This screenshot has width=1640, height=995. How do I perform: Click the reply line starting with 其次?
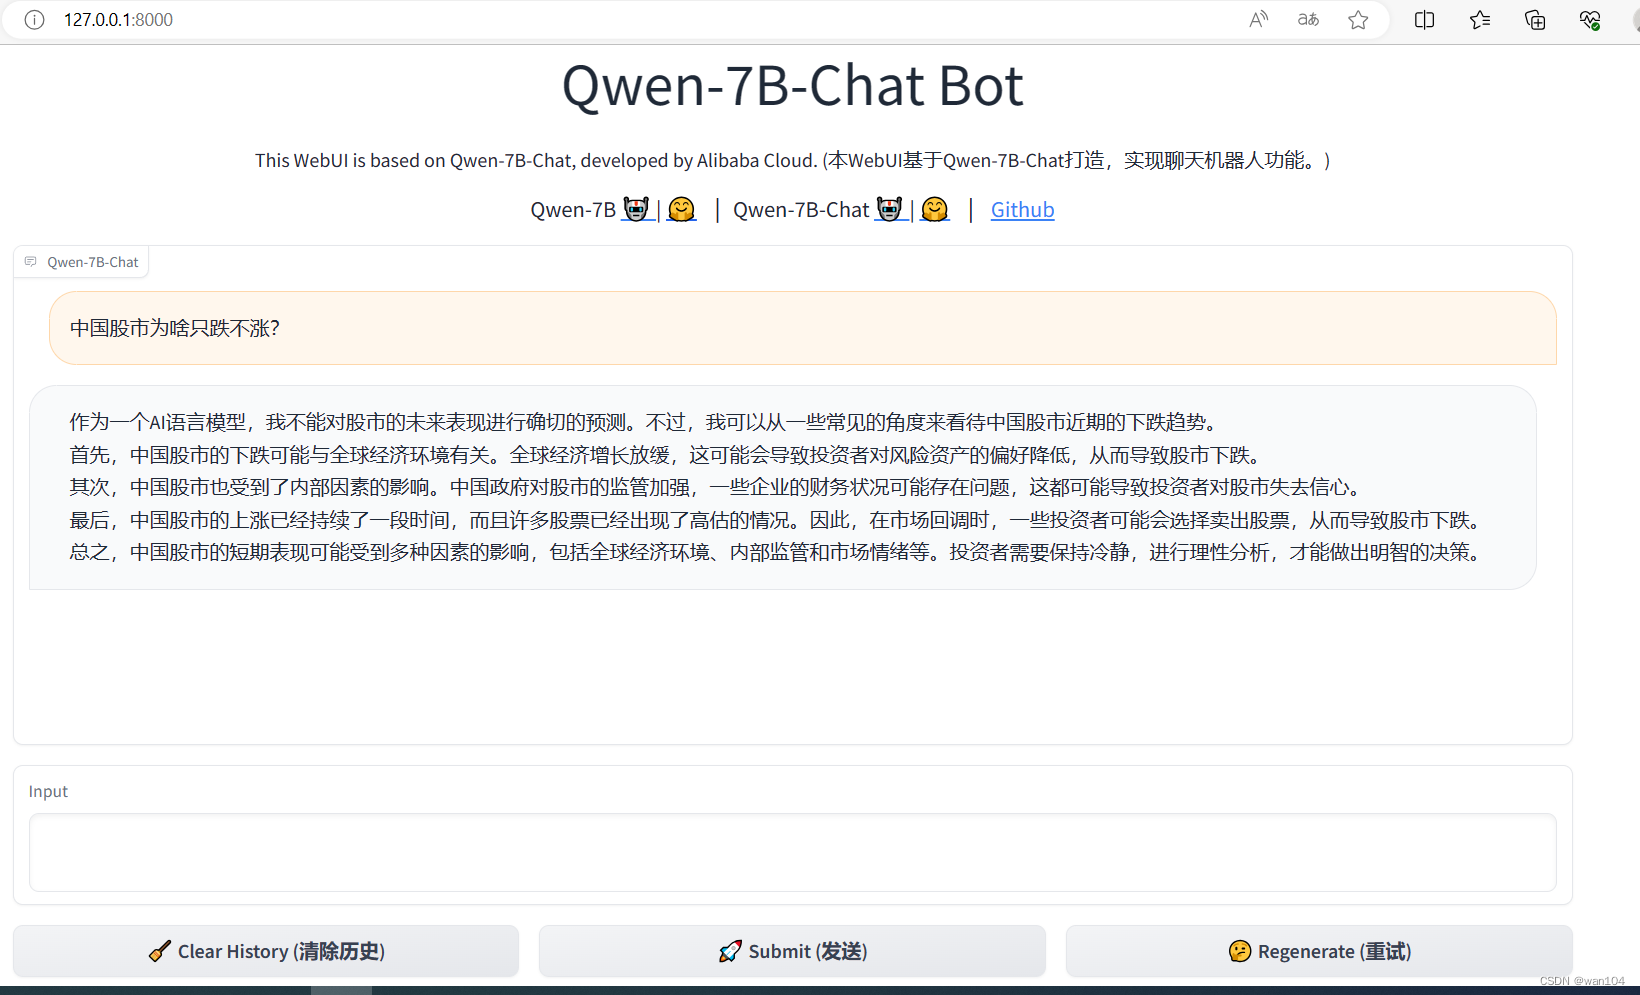pos(719,487)
